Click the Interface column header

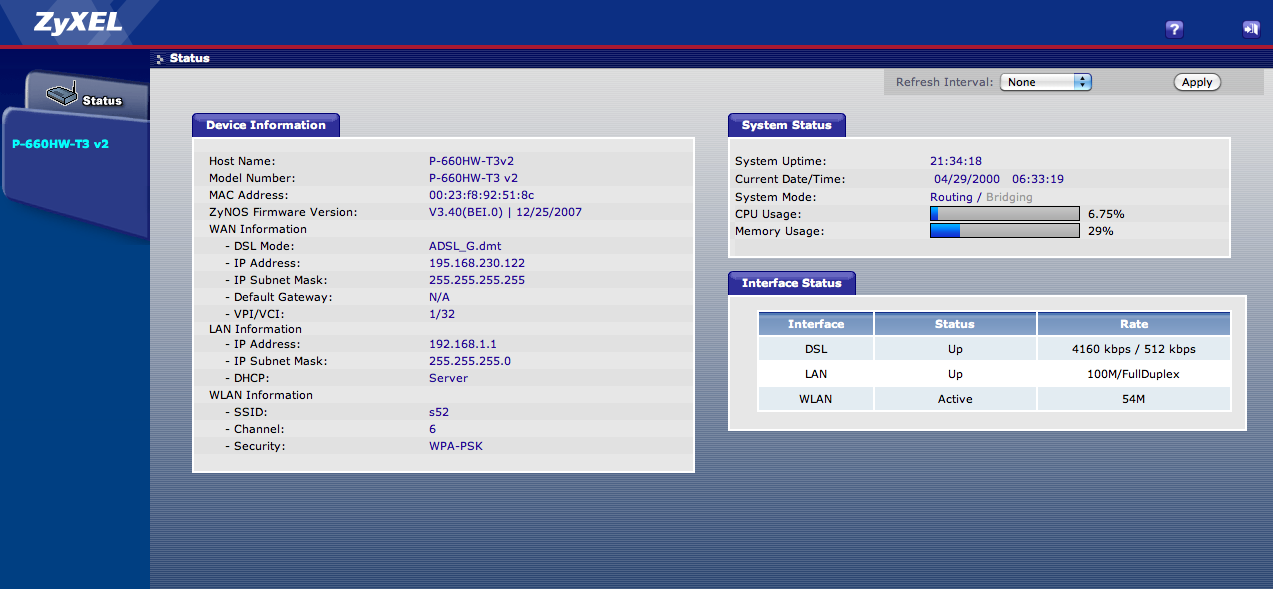[x=816, y=324]
